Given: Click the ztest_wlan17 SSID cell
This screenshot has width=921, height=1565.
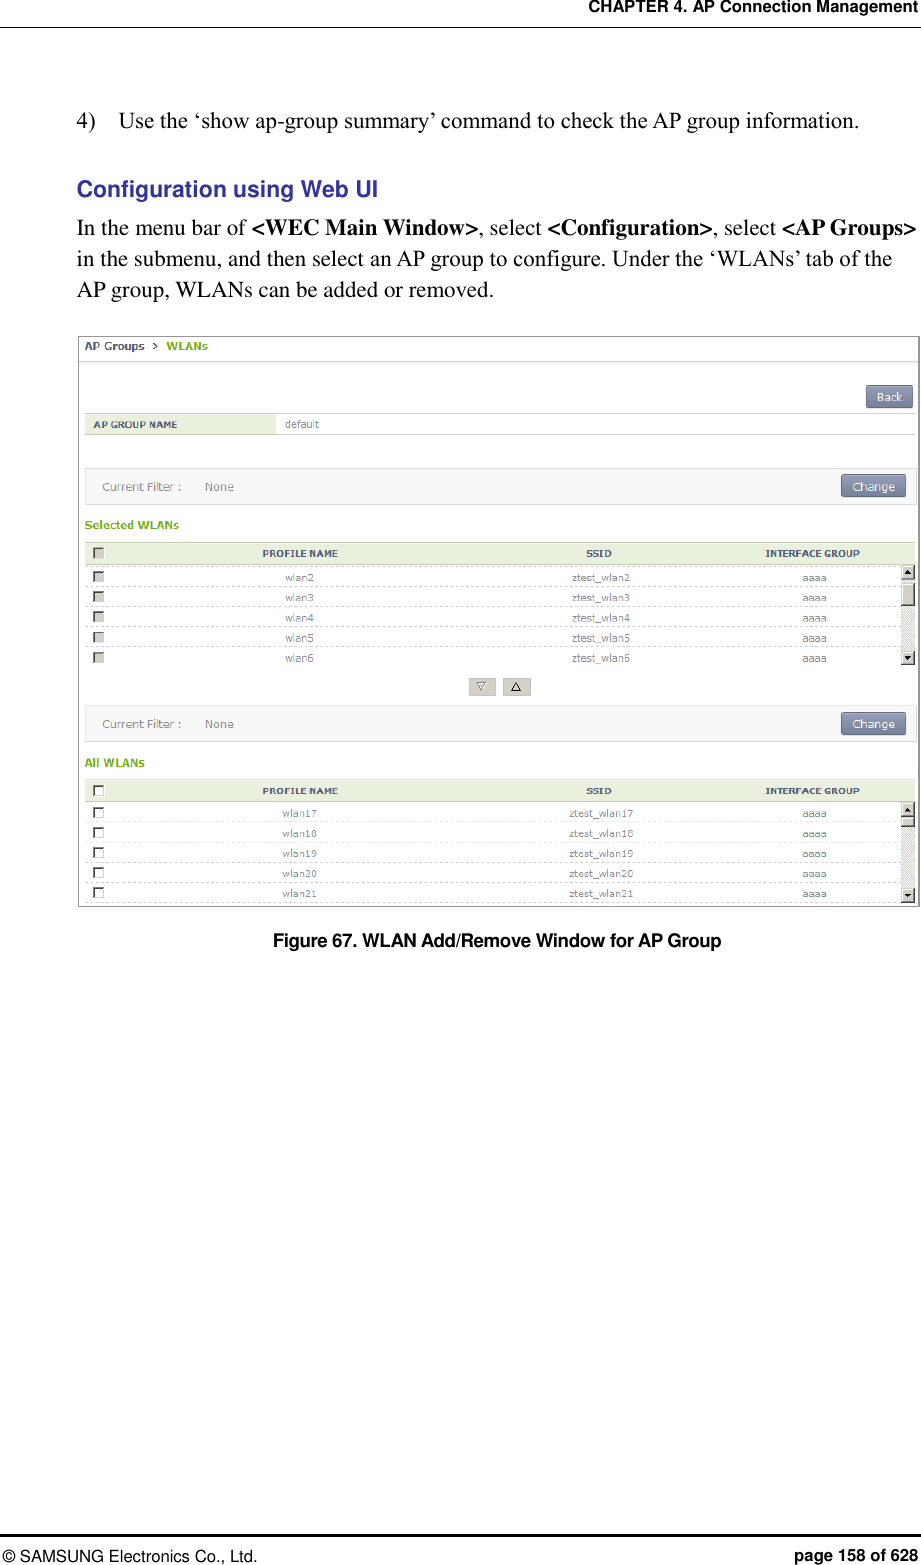Looking at the screenshot, I should click(x=601, y=813).
